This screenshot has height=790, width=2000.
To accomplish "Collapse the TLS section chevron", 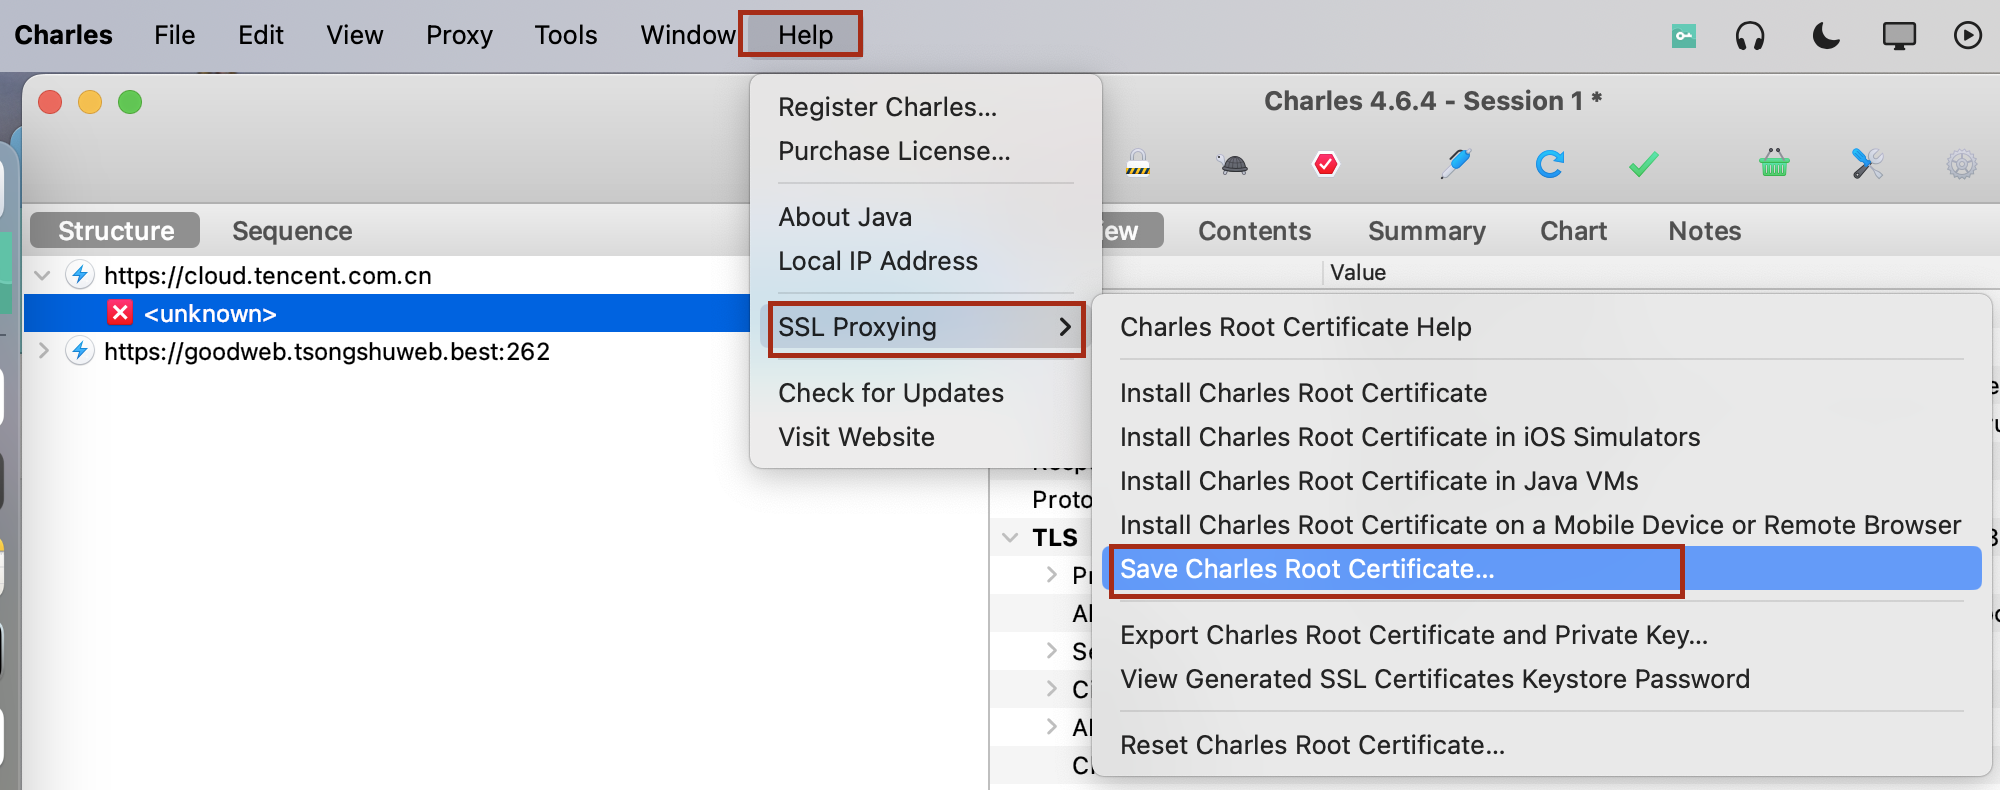I will tap(1010, 537).
